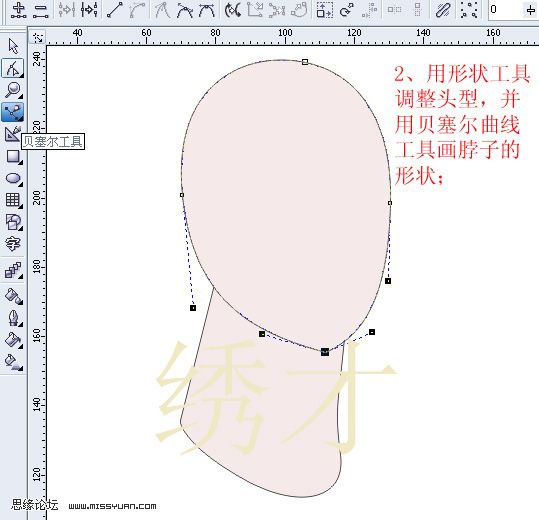Select the Basic Shapes tool
Screen dimensions: 539x520
(x=14, y=222)
